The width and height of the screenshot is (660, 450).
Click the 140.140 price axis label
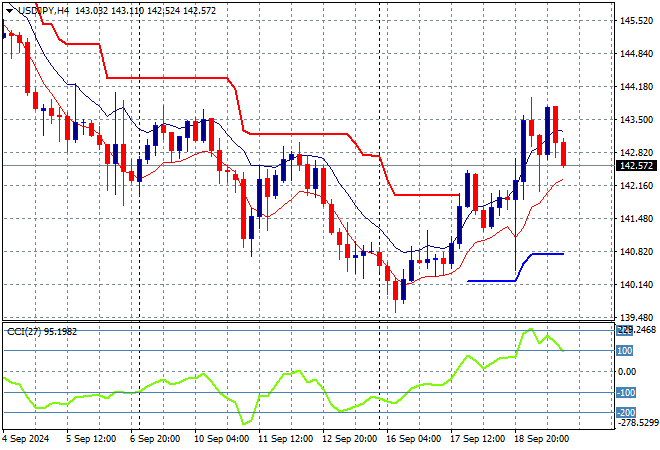636,284
